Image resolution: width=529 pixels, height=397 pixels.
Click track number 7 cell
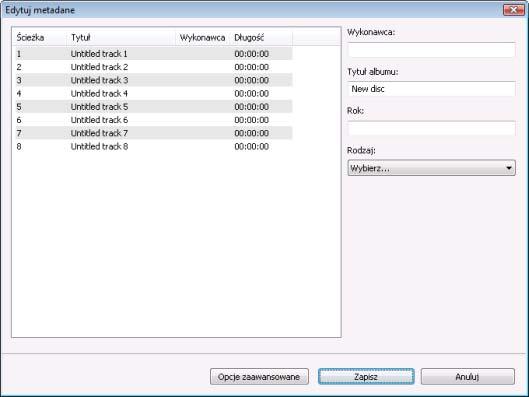[19, 133]
